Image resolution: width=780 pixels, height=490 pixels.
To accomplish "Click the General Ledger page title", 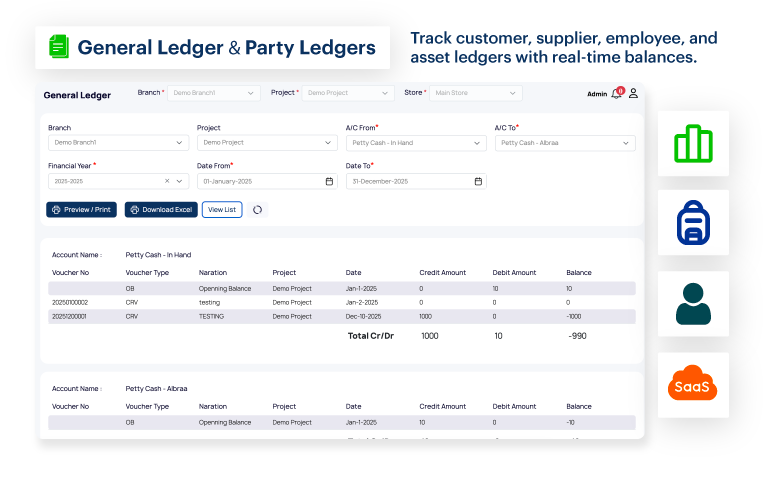I will pos(77,95).
